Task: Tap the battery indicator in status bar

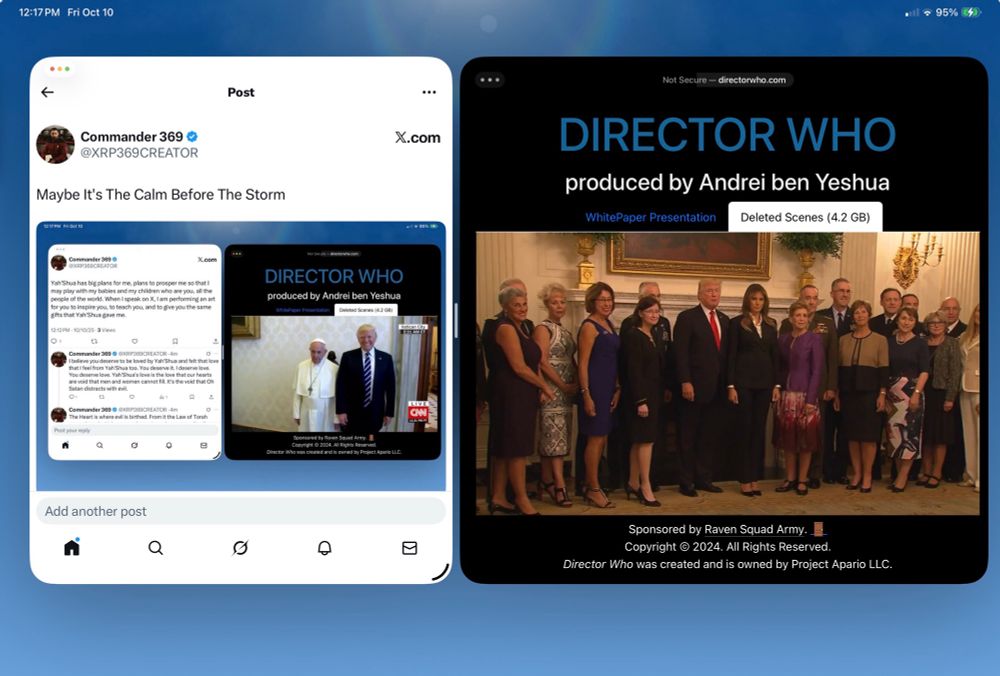Action: click(971, 12)
